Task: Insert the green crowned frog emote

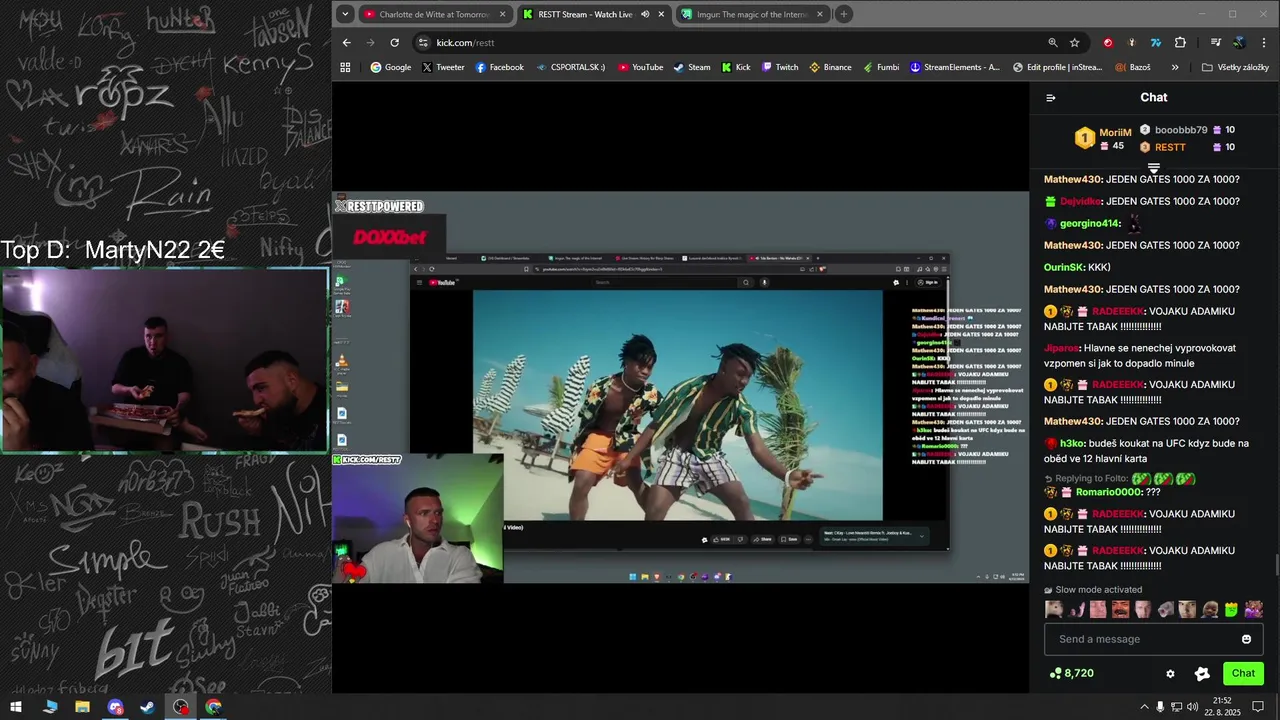Action: (1231, 609)
